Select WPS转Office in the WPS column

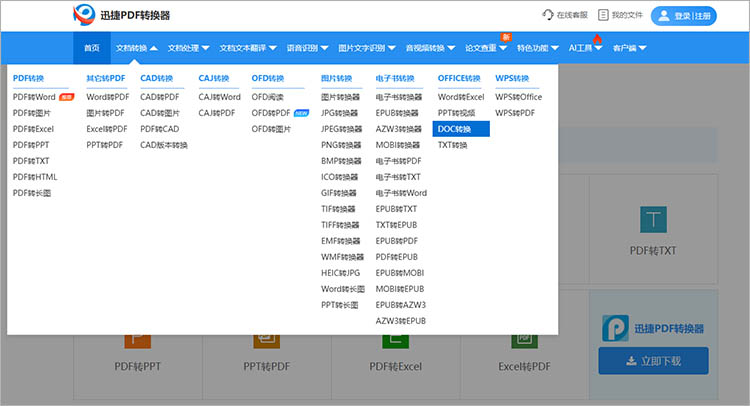tap(518, 97)
